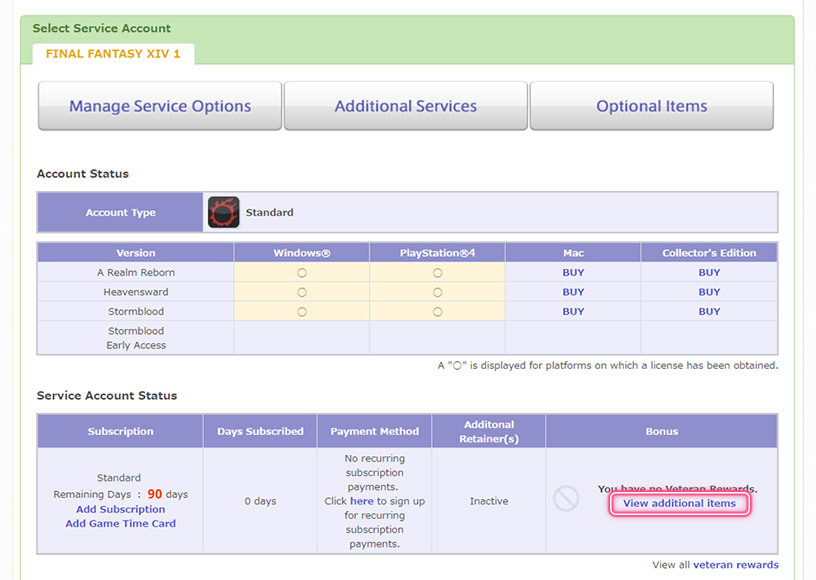This screenshot has height=580, width=816.
Task: Open Optional Items
Action: click(x=652, y=106)
